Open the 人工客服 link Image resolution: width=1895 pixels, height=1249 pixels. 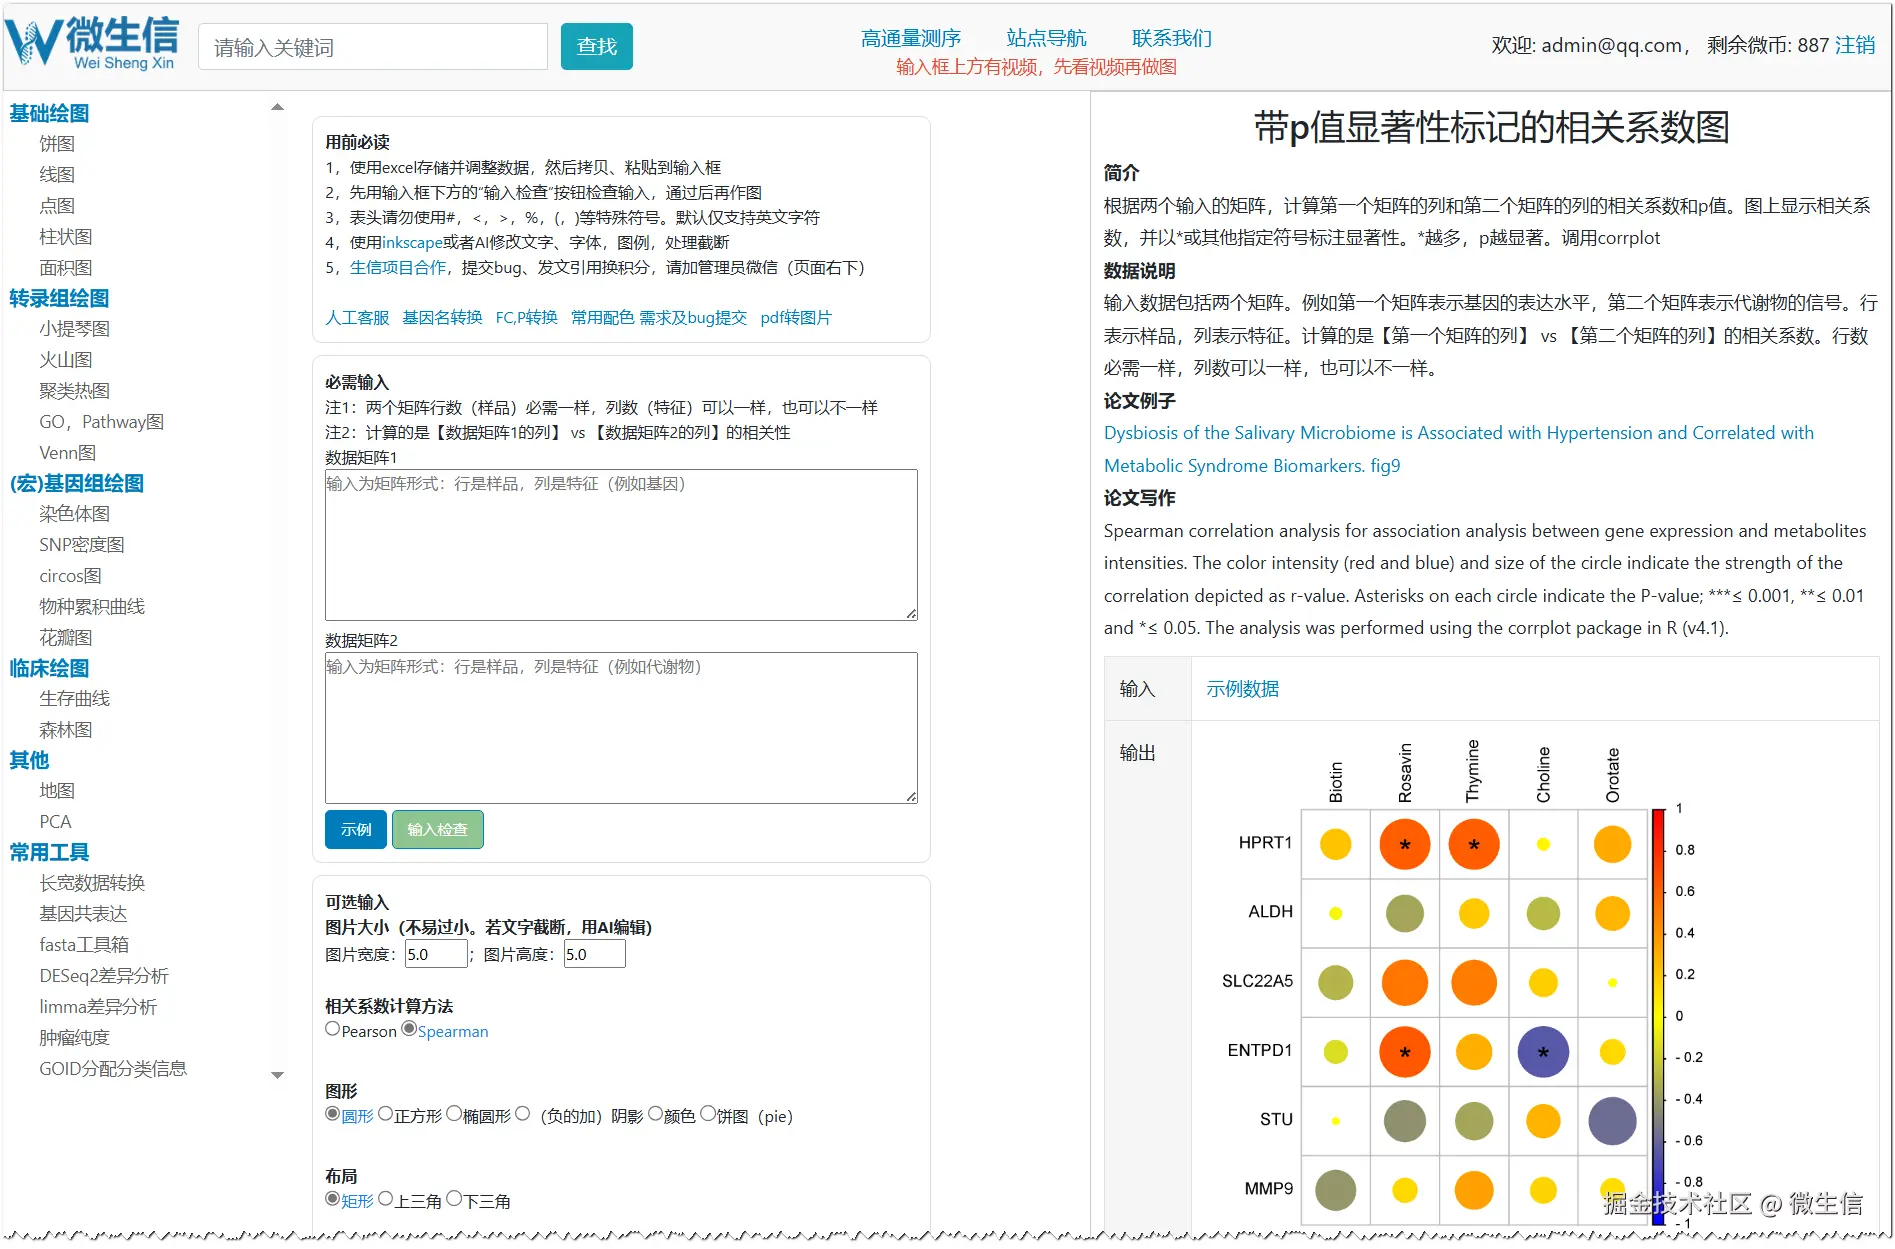pyautogui.click(x=357, y=318)
